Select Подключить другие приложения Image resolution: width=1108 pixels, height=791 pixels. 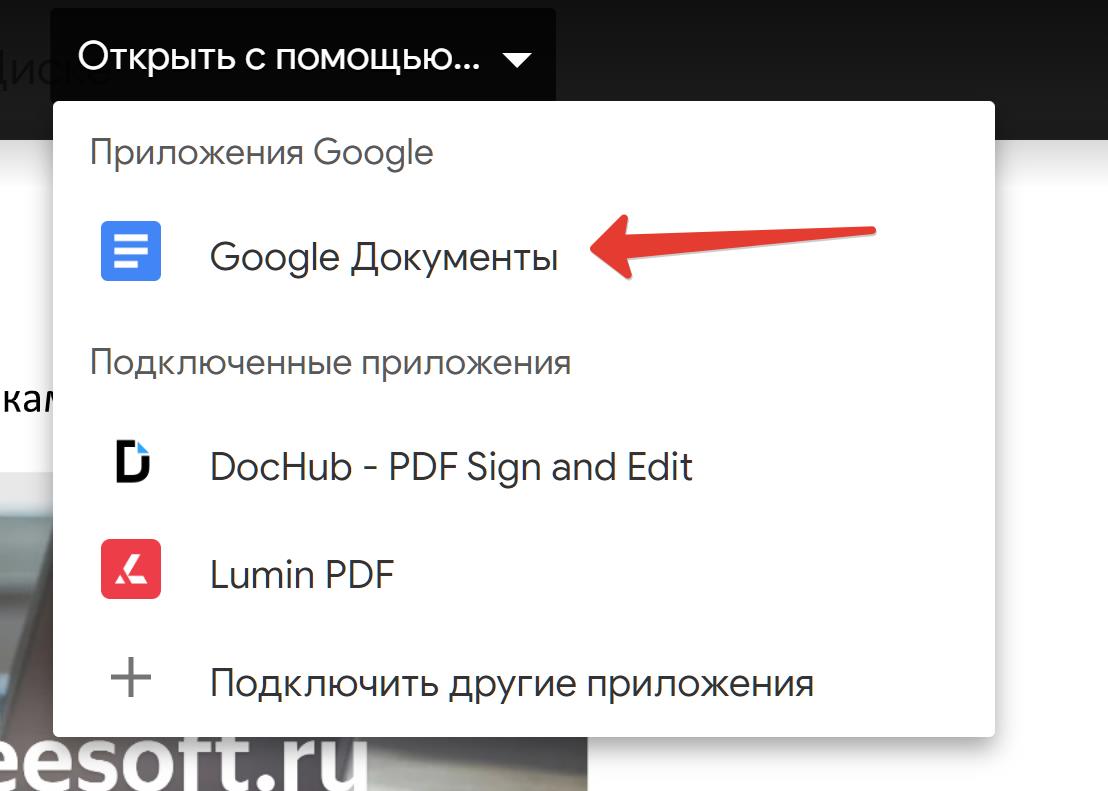click(x=511, y=684)
